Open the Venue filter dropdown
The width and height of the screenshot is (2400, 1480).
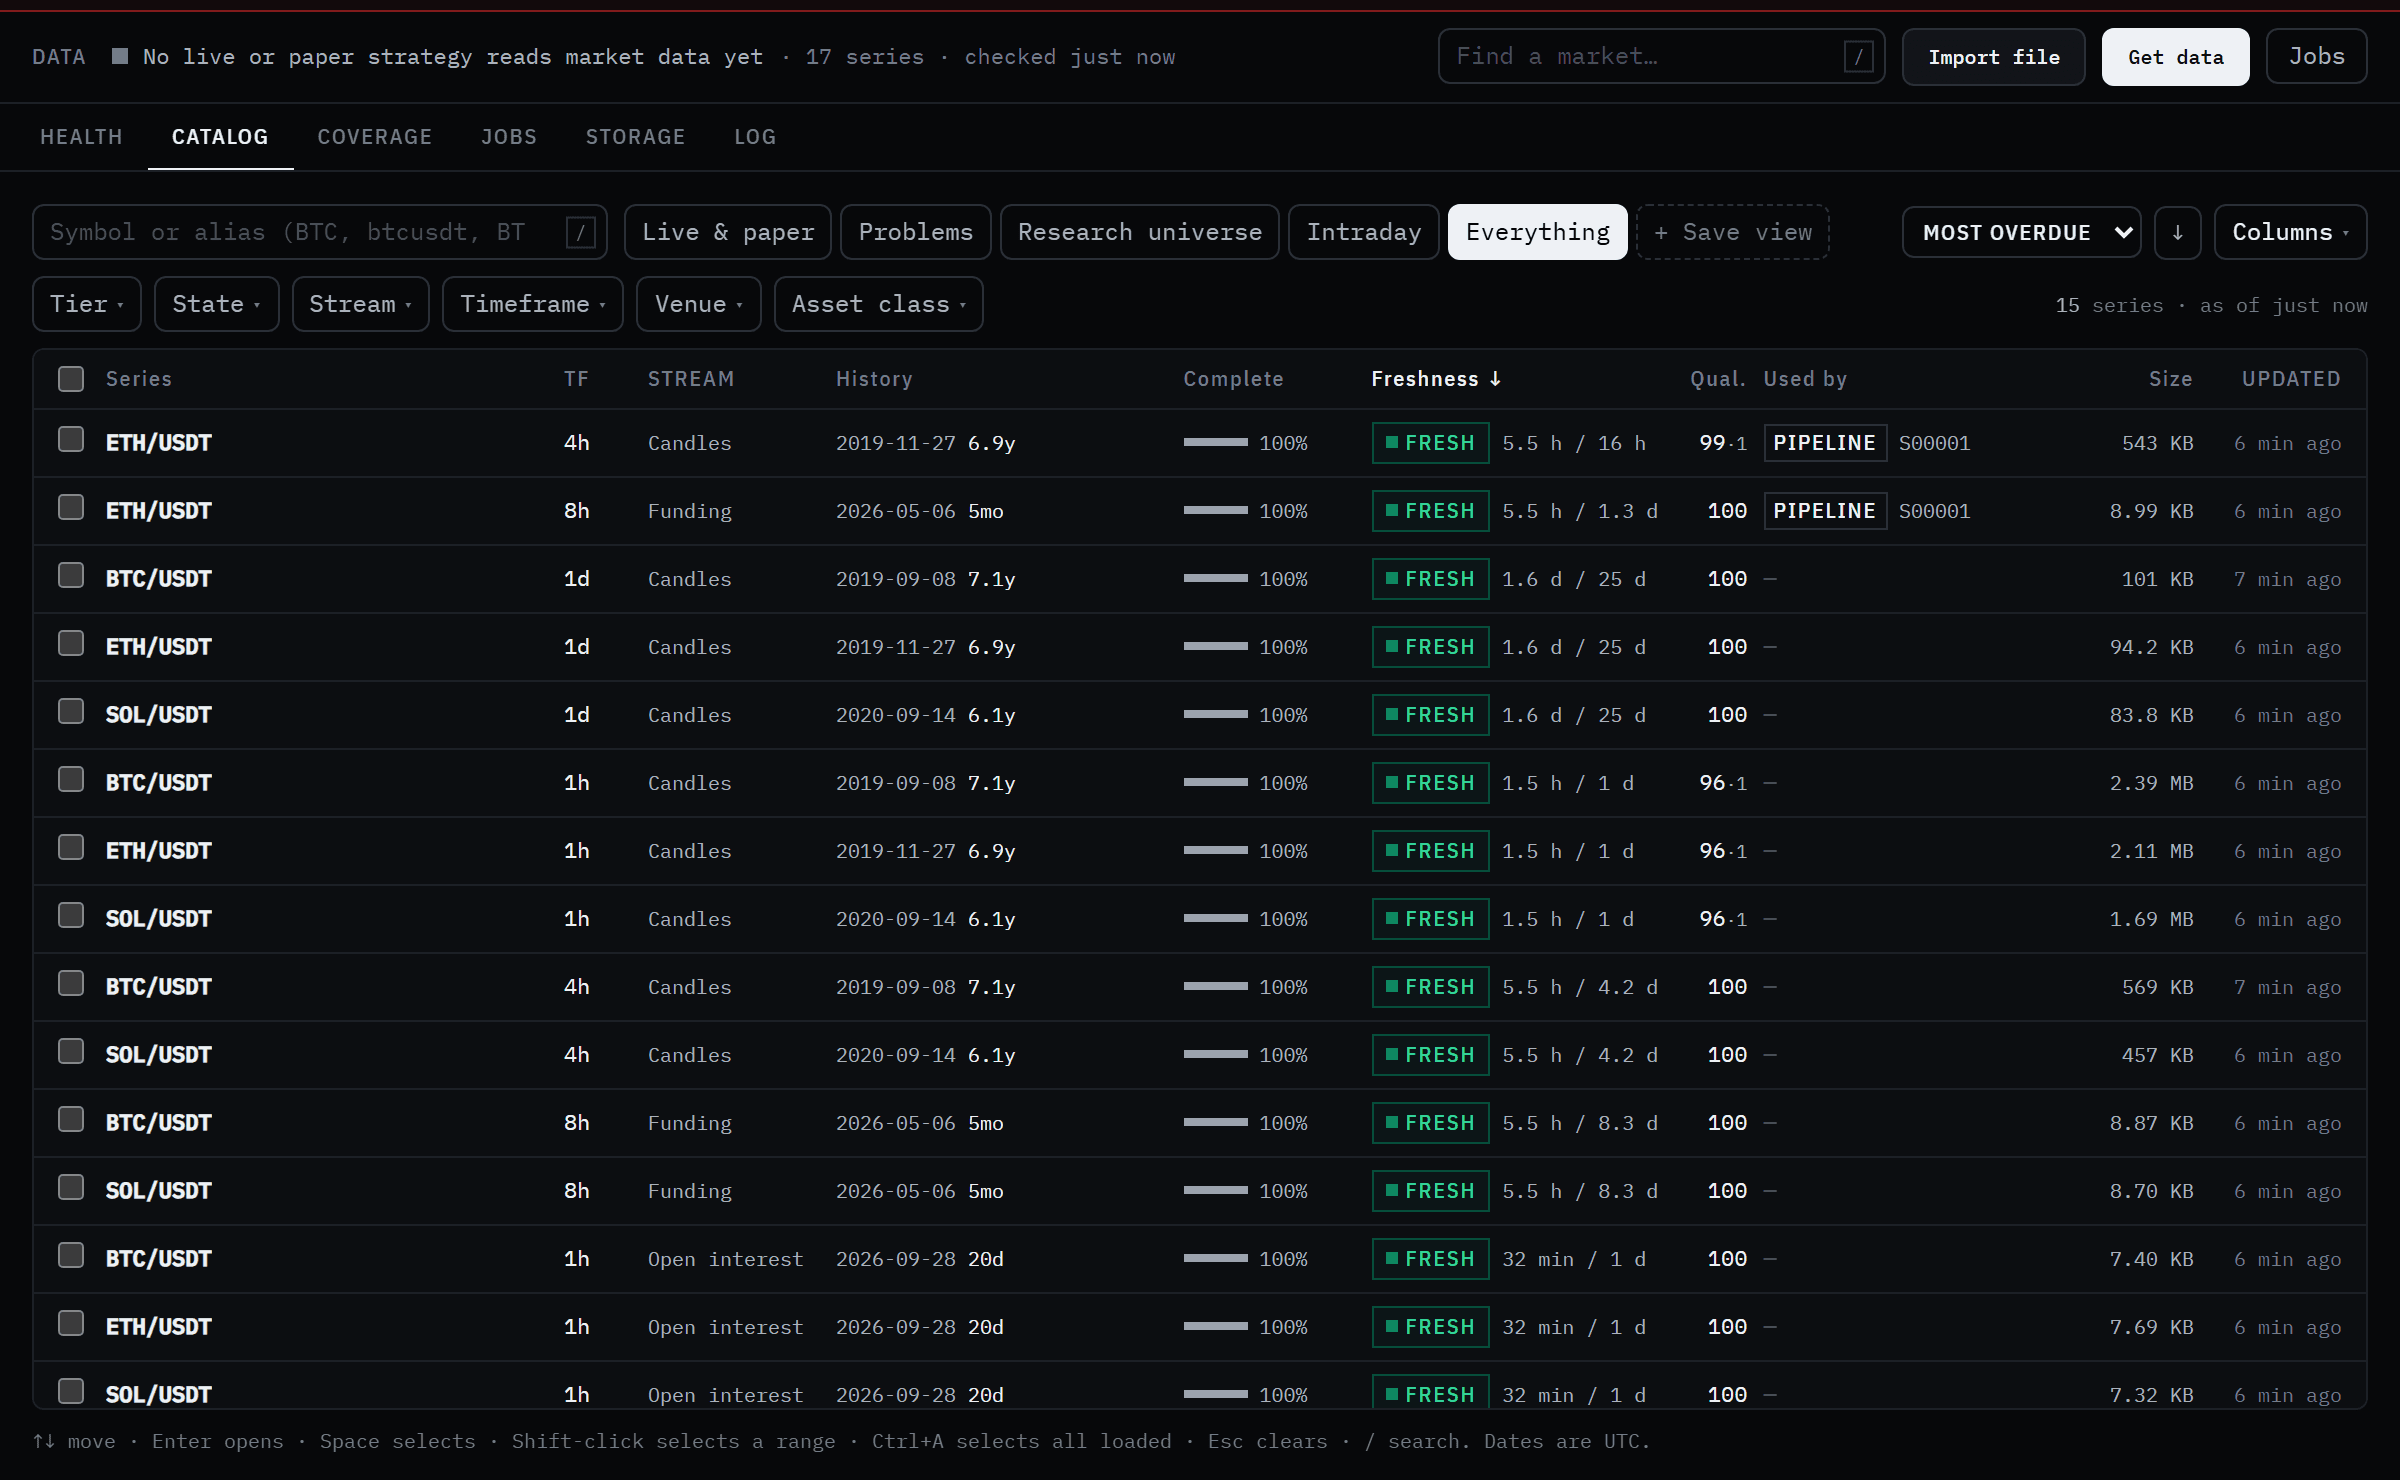click(698, 304)
